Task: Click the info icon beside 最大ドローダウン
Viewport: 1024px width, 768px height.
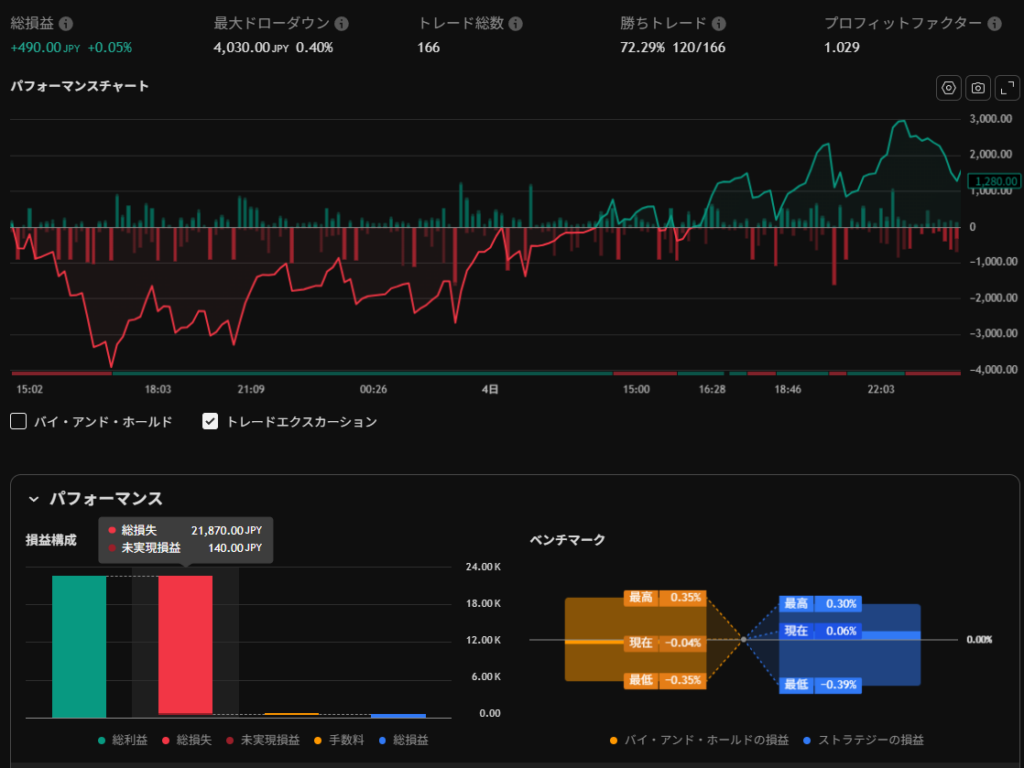Action: pyautogui.click(x=342, y=23)
